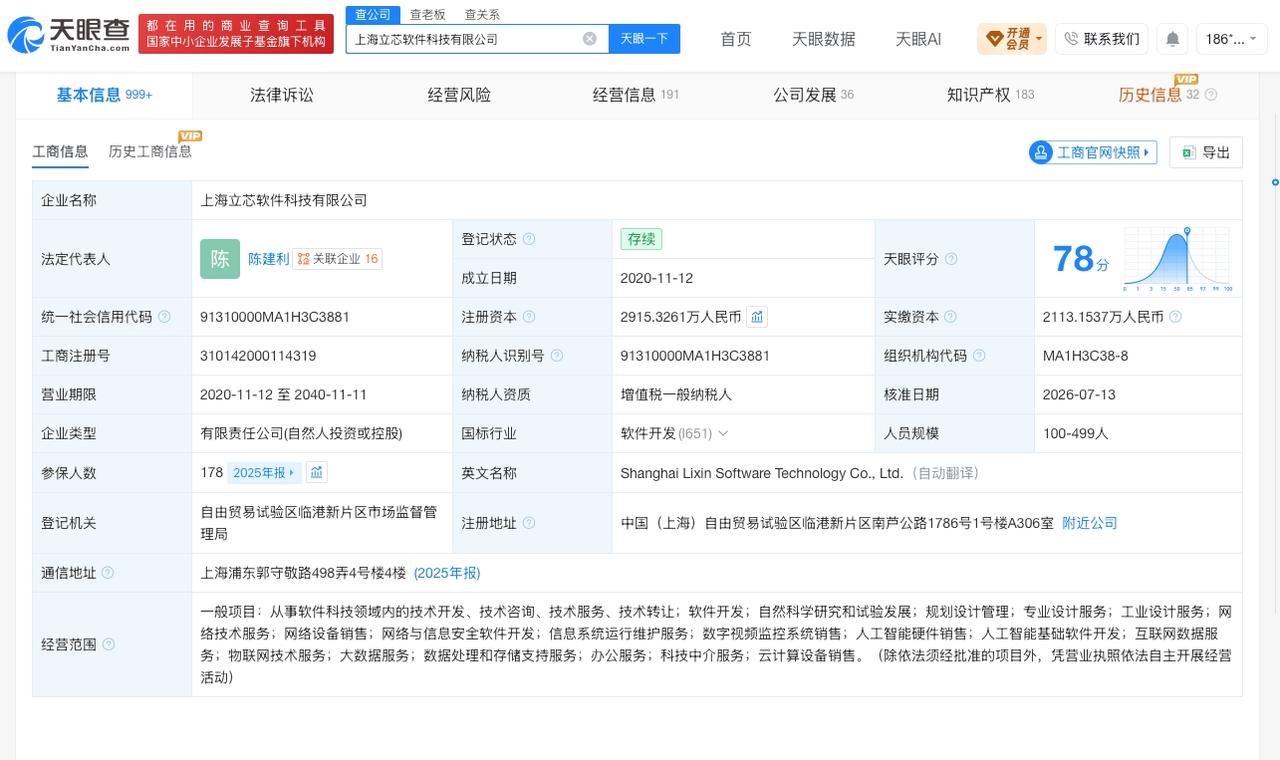Select the 基本信息 tab

(x=104, y=95)
